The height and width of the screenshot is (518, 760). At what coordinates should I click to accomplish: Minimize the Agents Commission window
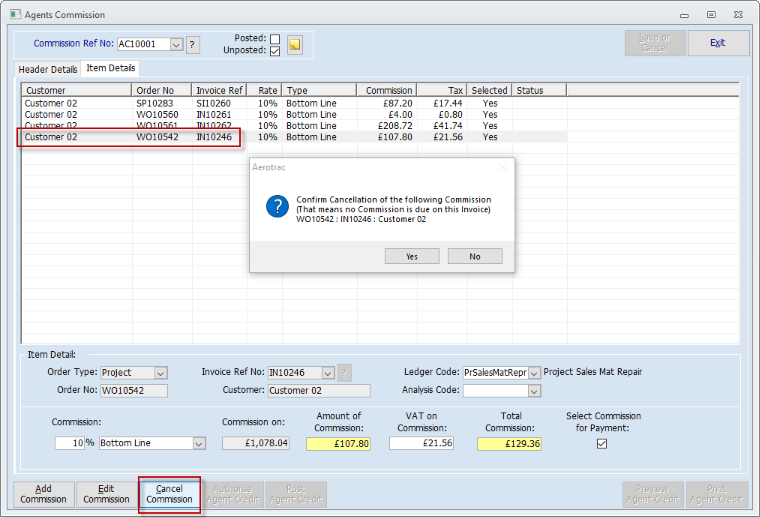point(684,15)
